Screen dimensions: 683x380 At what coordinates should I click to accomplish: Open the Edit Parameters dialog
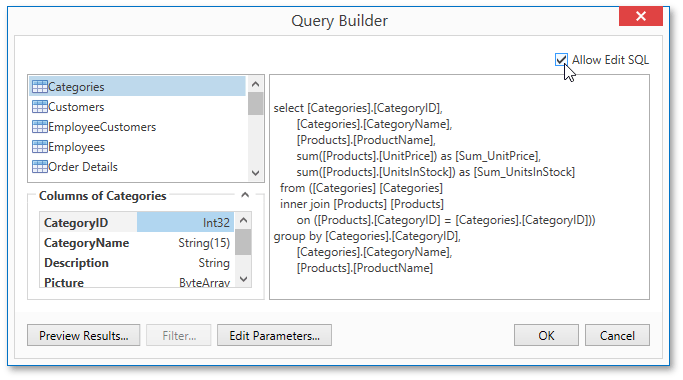274,336
